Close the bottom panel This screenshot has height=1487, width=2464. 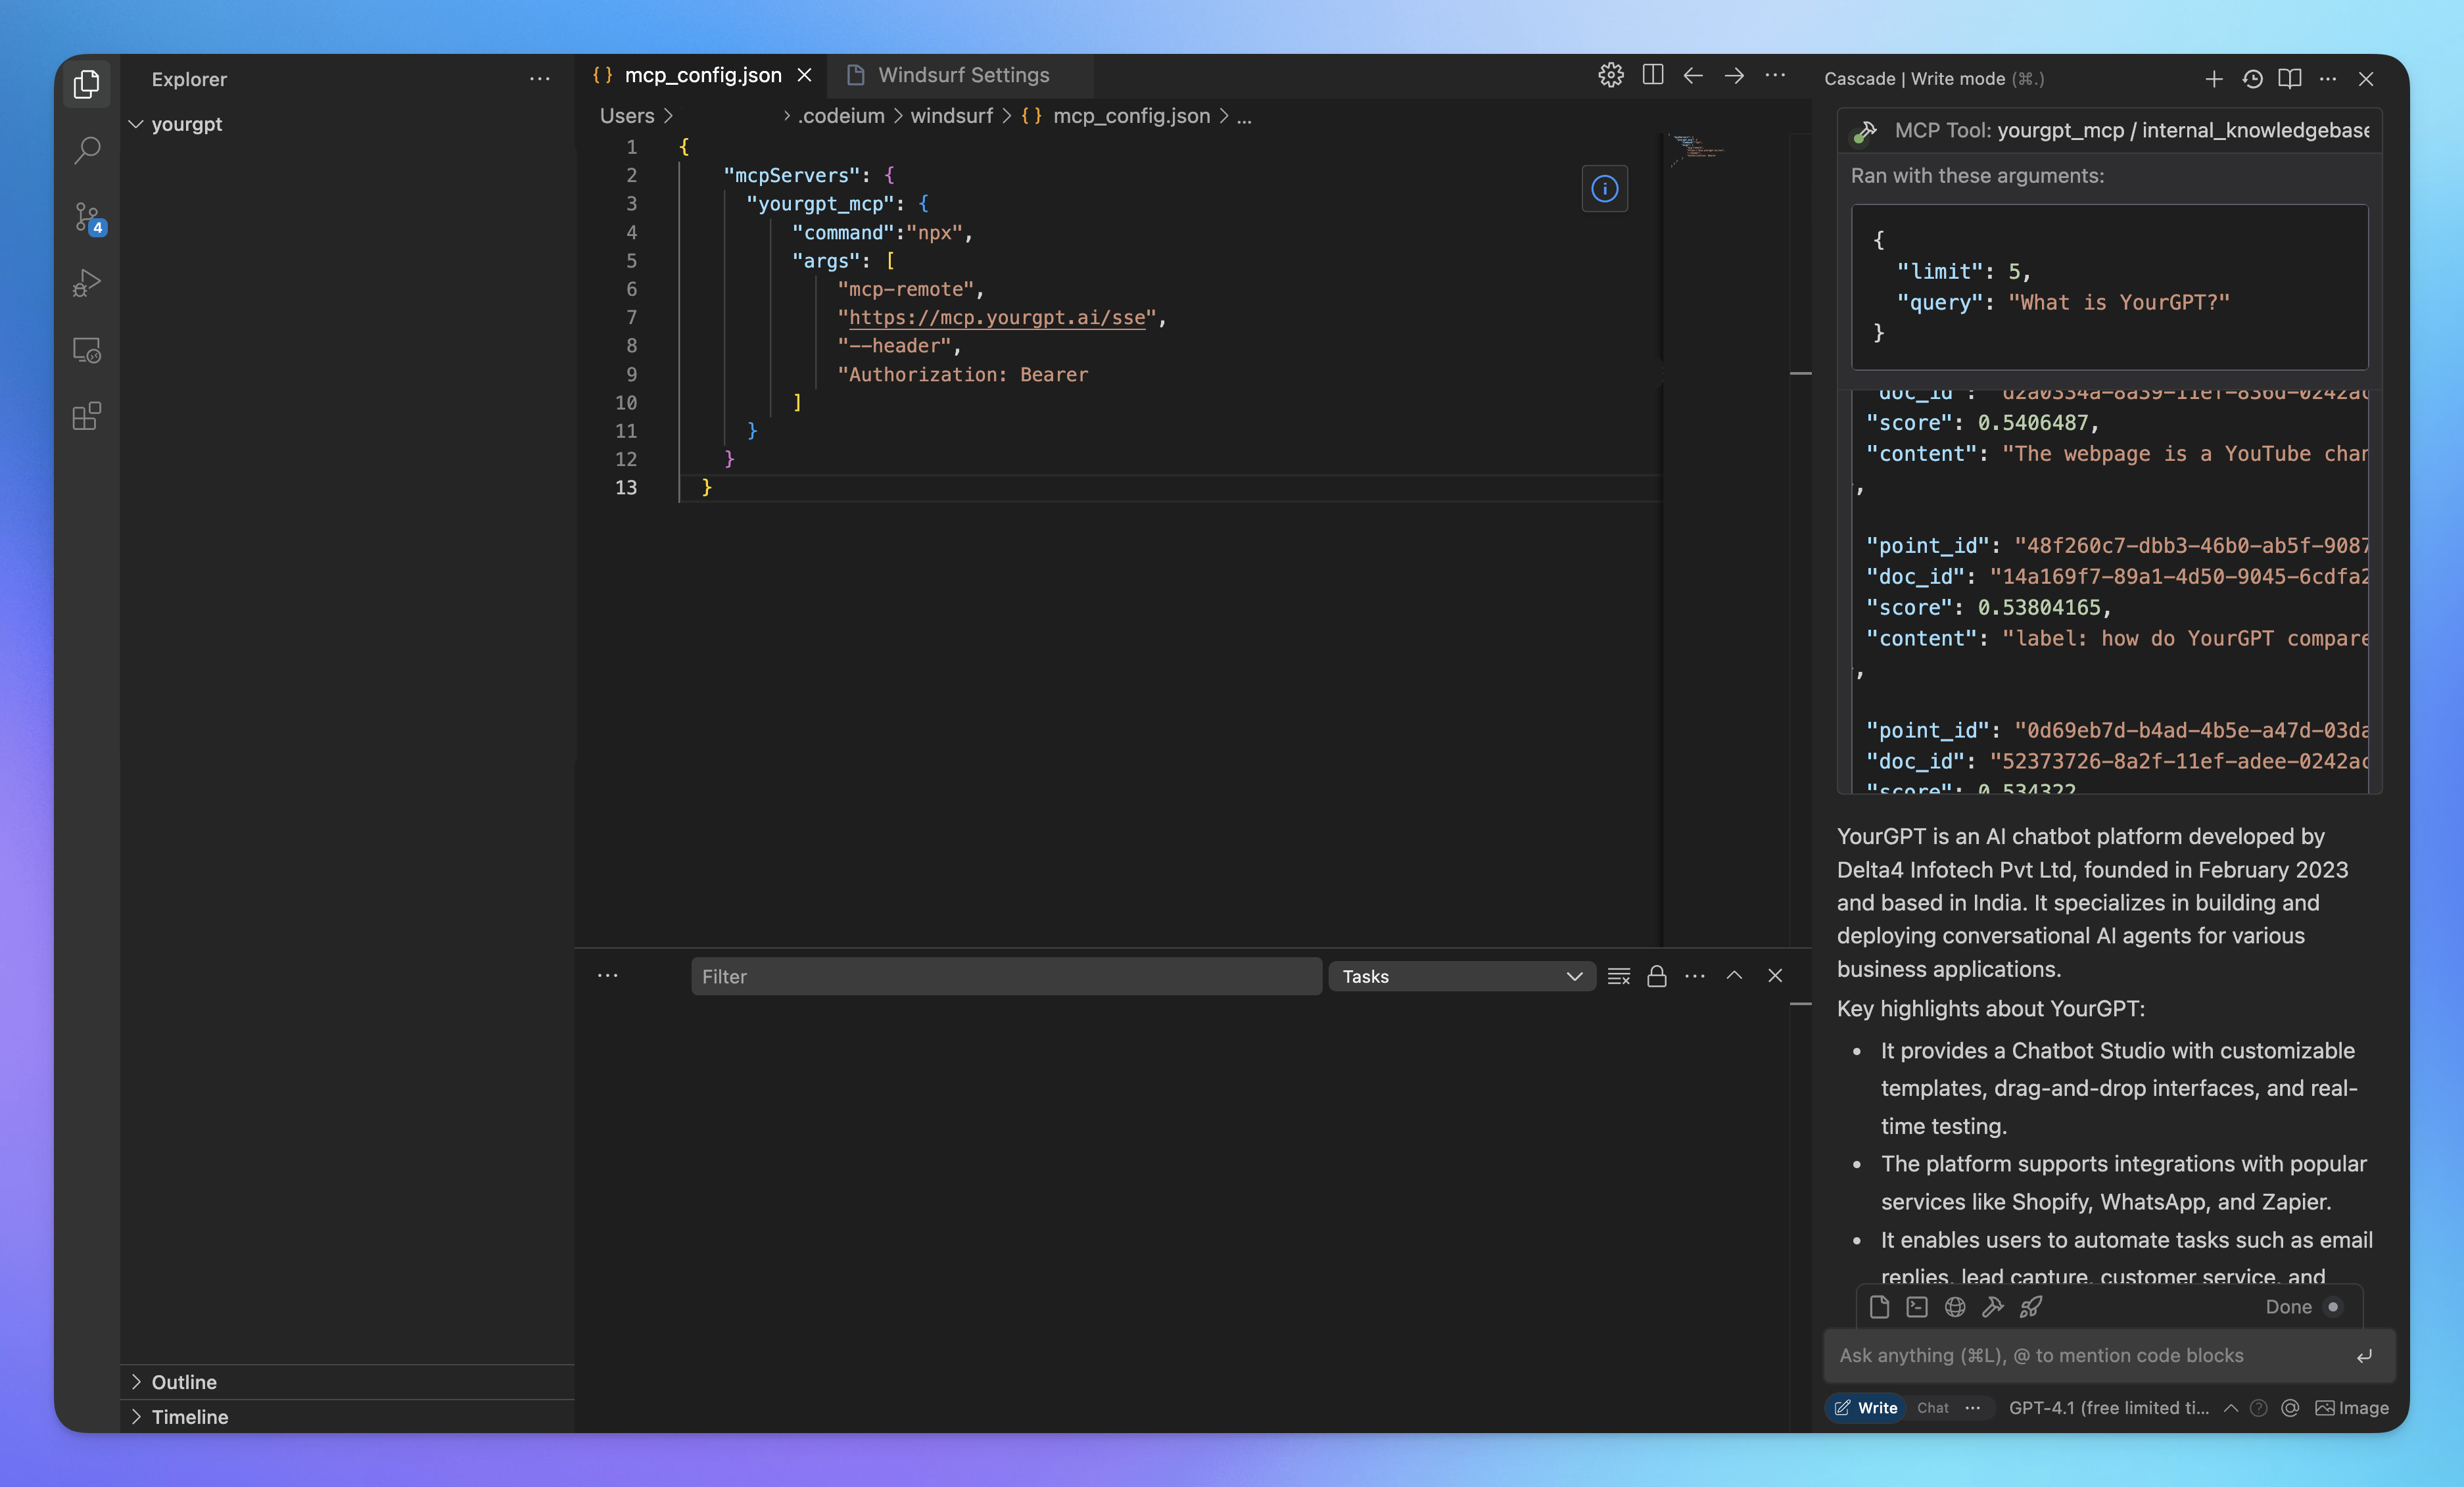tap(1774, 976)
